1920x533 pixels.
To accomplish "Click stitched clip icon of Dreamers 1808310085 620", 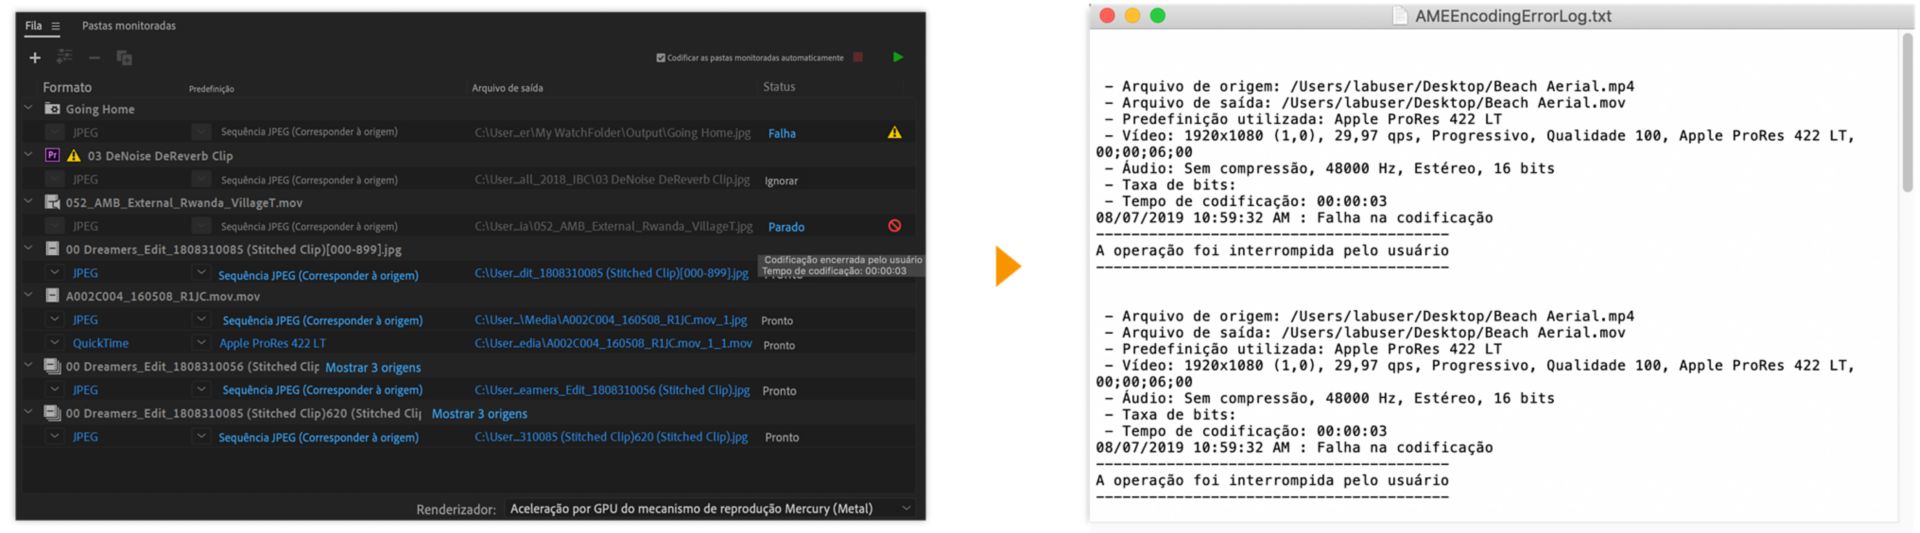I will click(53, 413).
